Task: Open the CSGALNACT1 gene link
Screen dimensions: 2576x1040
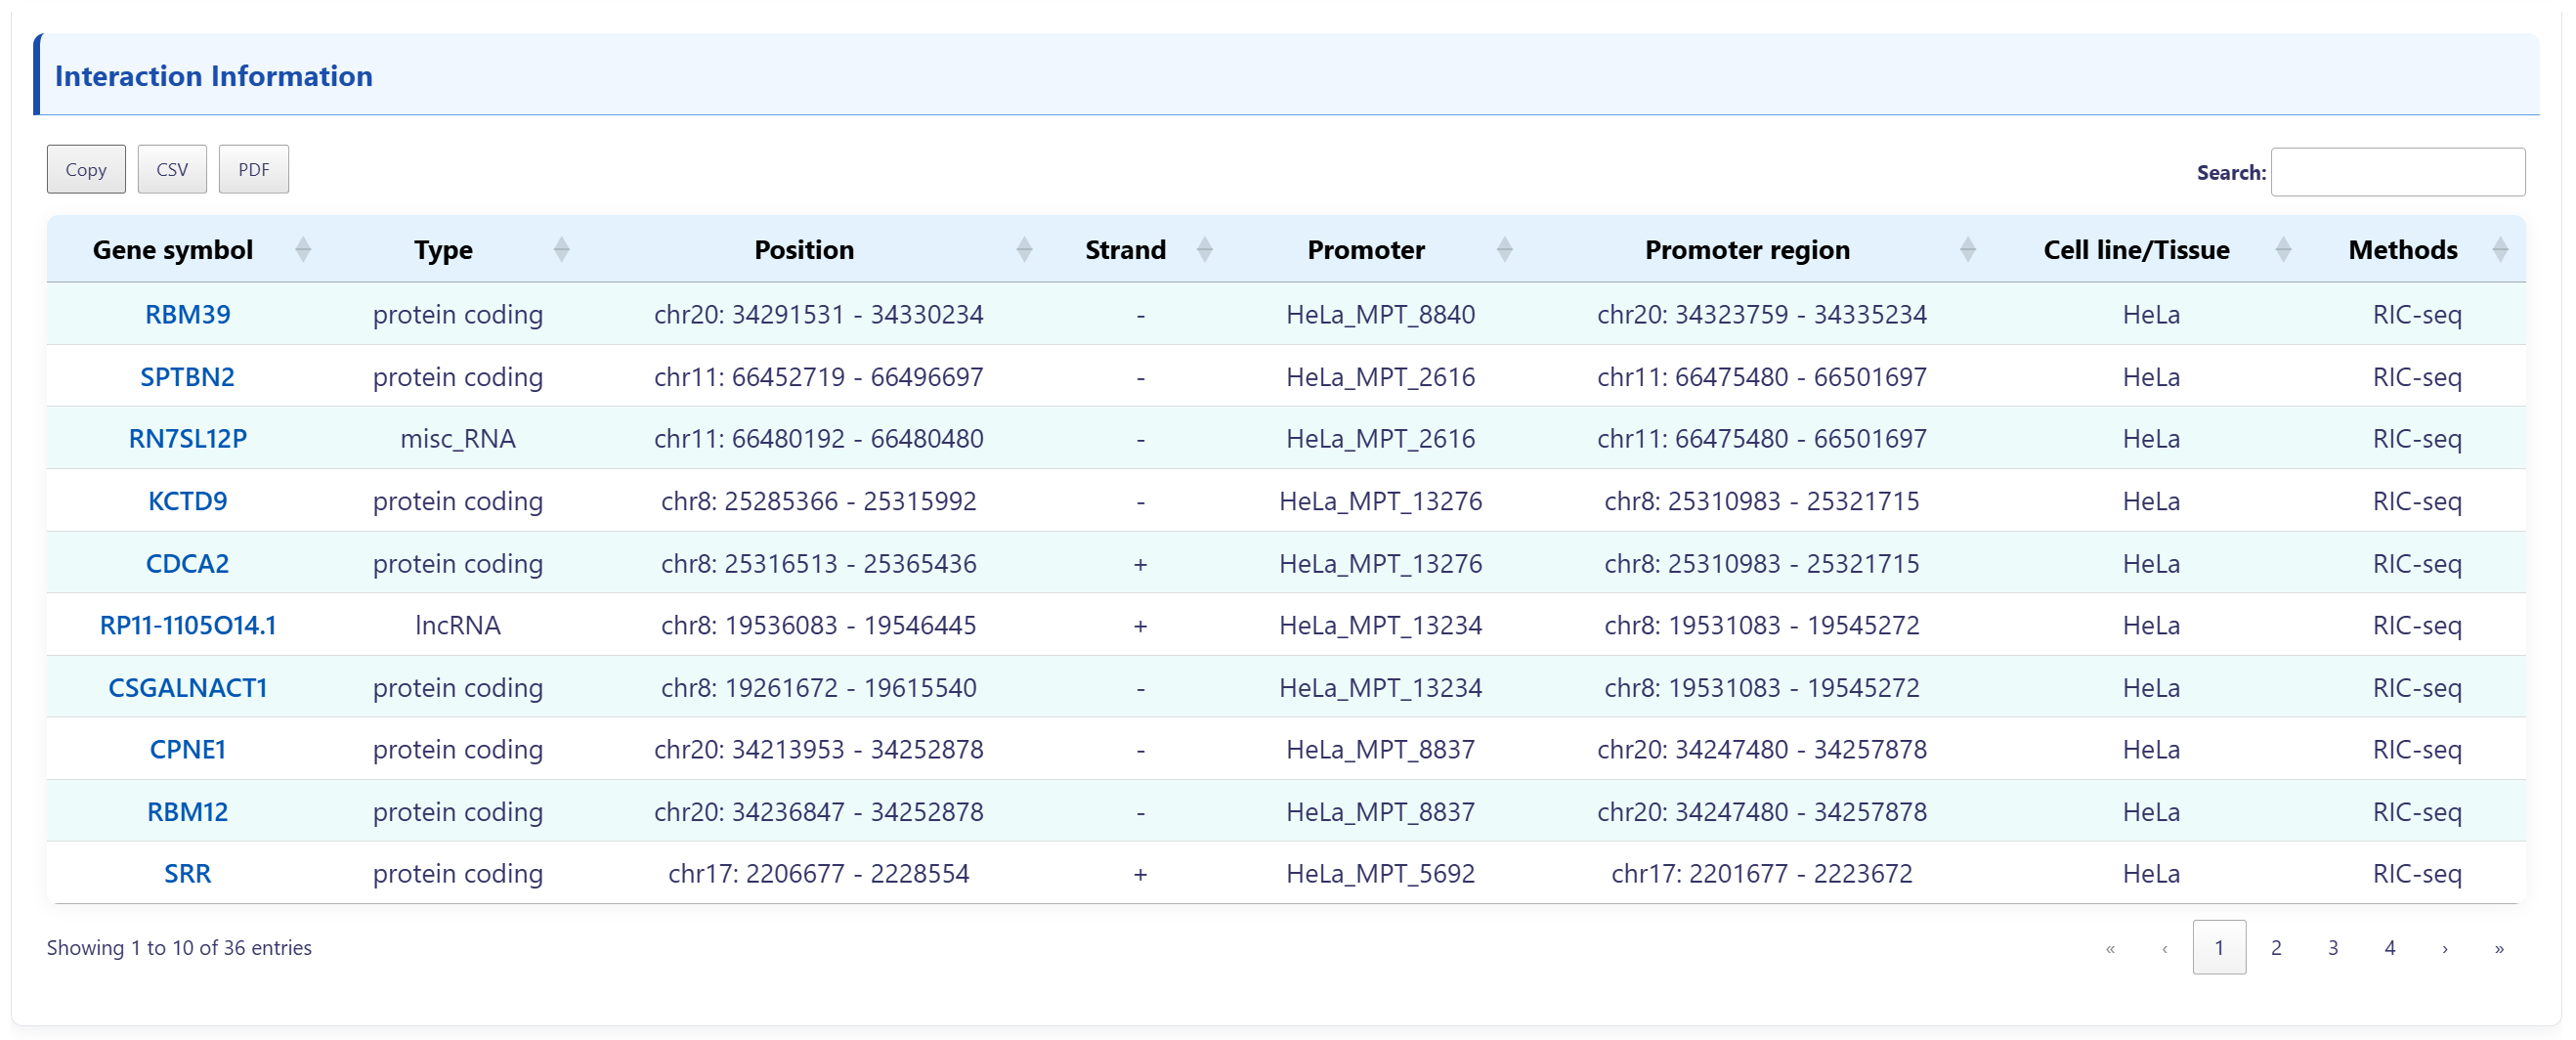Action: click(187, 688)
